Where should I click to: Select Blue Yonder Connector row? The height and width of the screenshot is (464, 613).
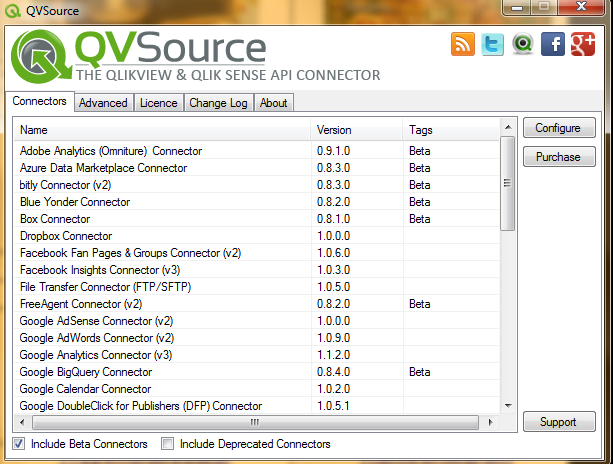point(257,202)
